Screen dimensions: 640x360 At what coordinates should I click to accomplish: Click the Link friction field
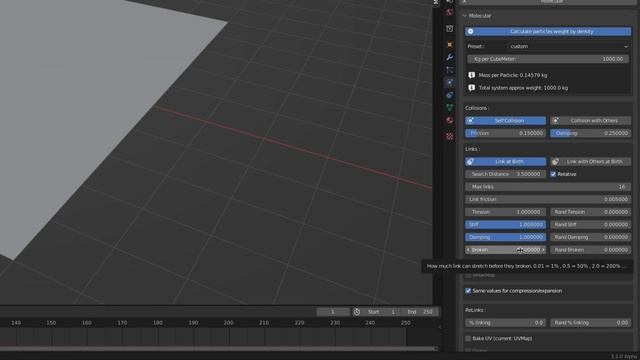point(548,200)
